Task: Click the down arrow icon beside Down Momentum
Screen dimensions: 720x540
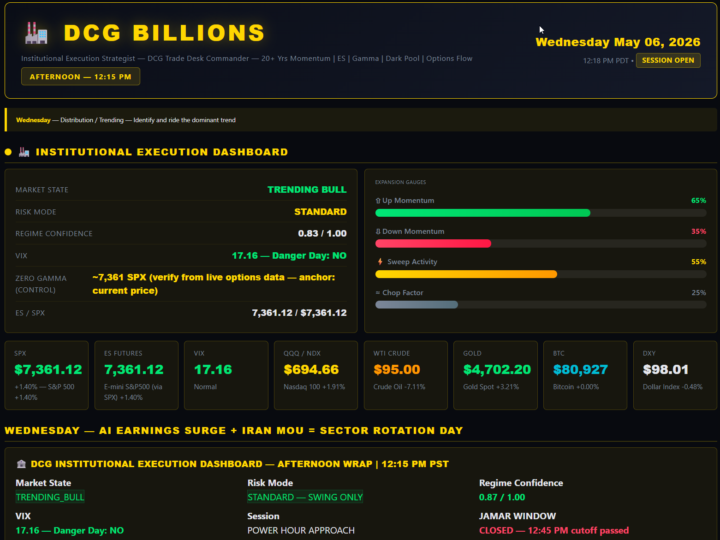Action: tap(378, 231)
